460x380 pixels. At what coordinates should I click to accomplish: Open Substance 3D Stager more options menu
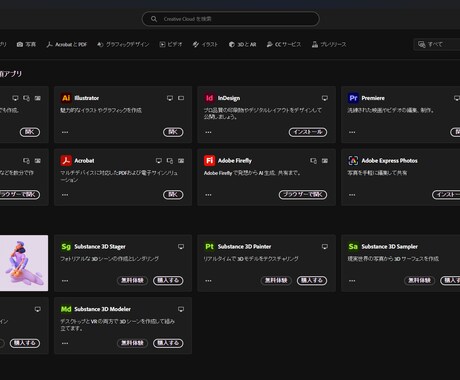pos(65,281)
